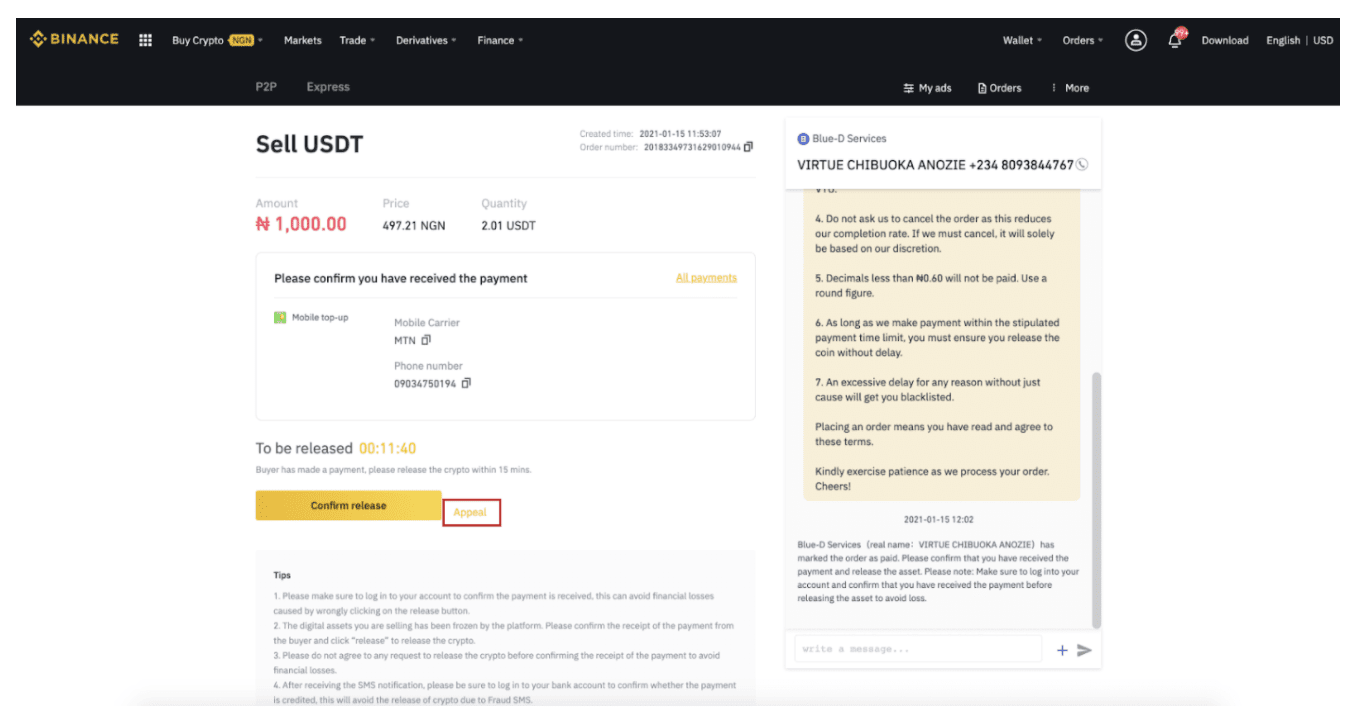
Task: Open P2P Orders in sub-navigation
Action: [x=999, y=88]
